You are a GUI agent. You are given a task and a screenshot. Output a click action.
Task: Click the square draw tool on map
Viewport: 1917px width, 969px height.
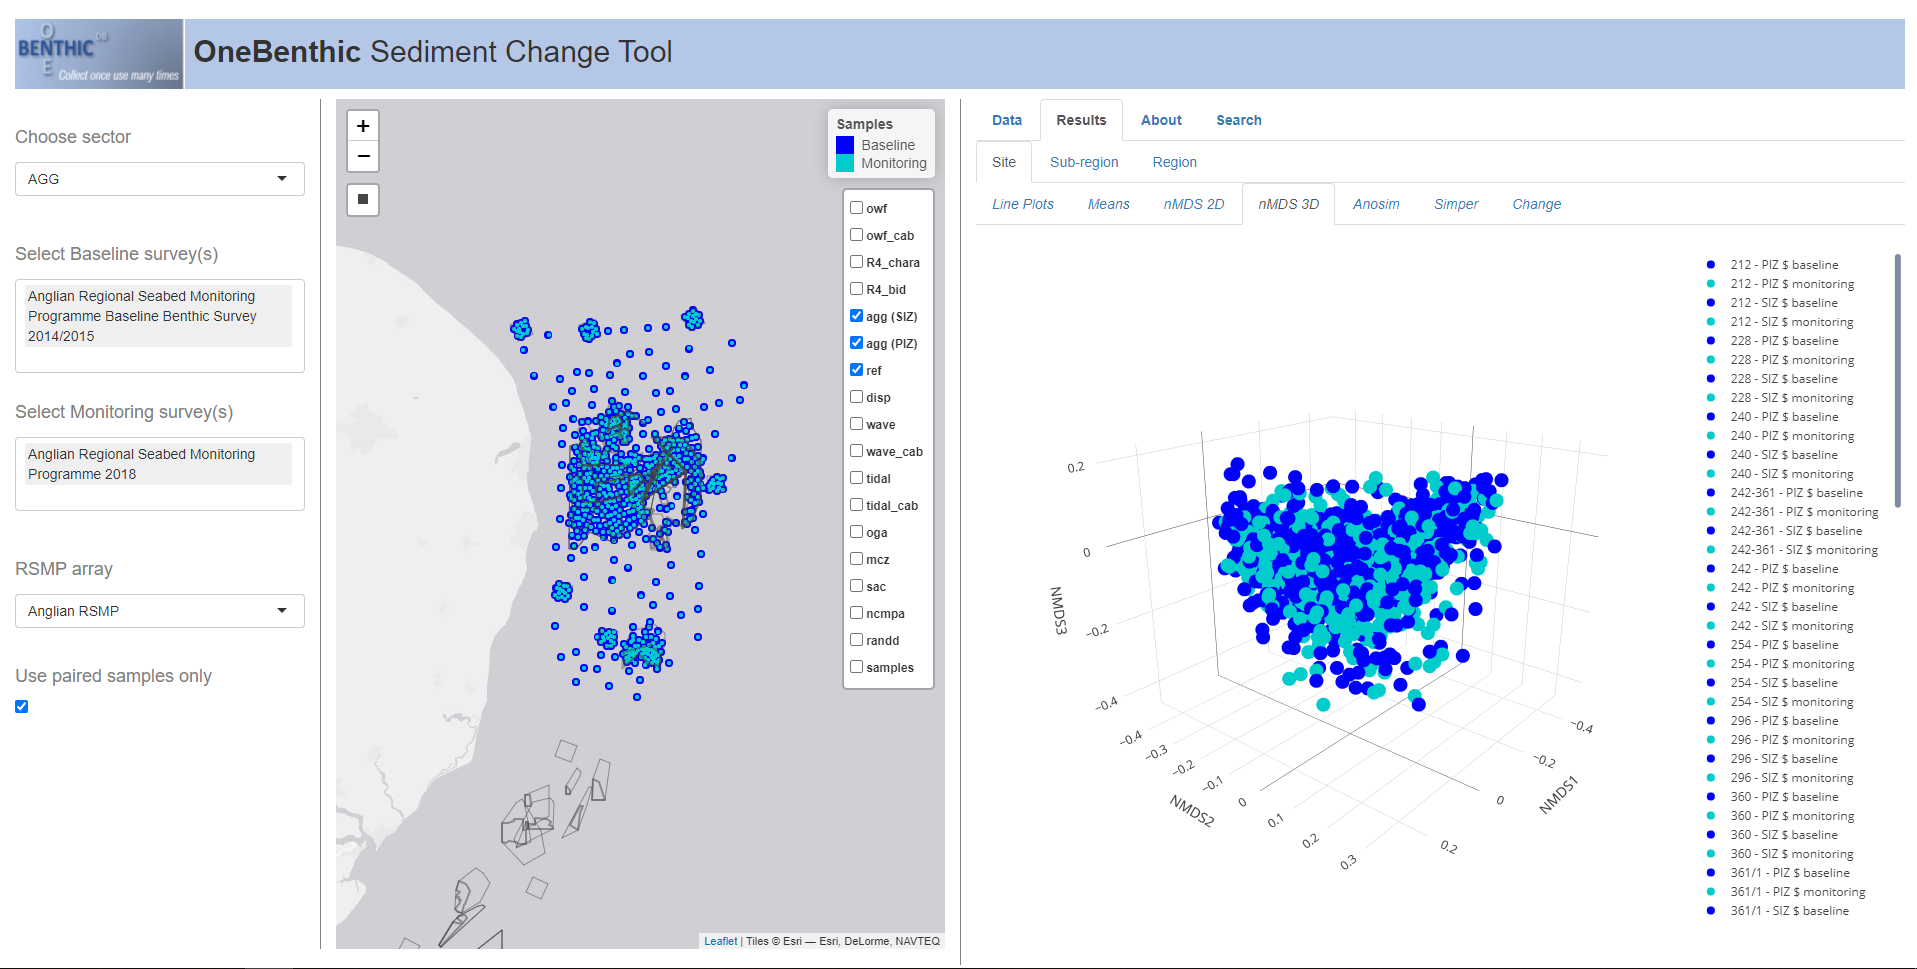point(363,199)
